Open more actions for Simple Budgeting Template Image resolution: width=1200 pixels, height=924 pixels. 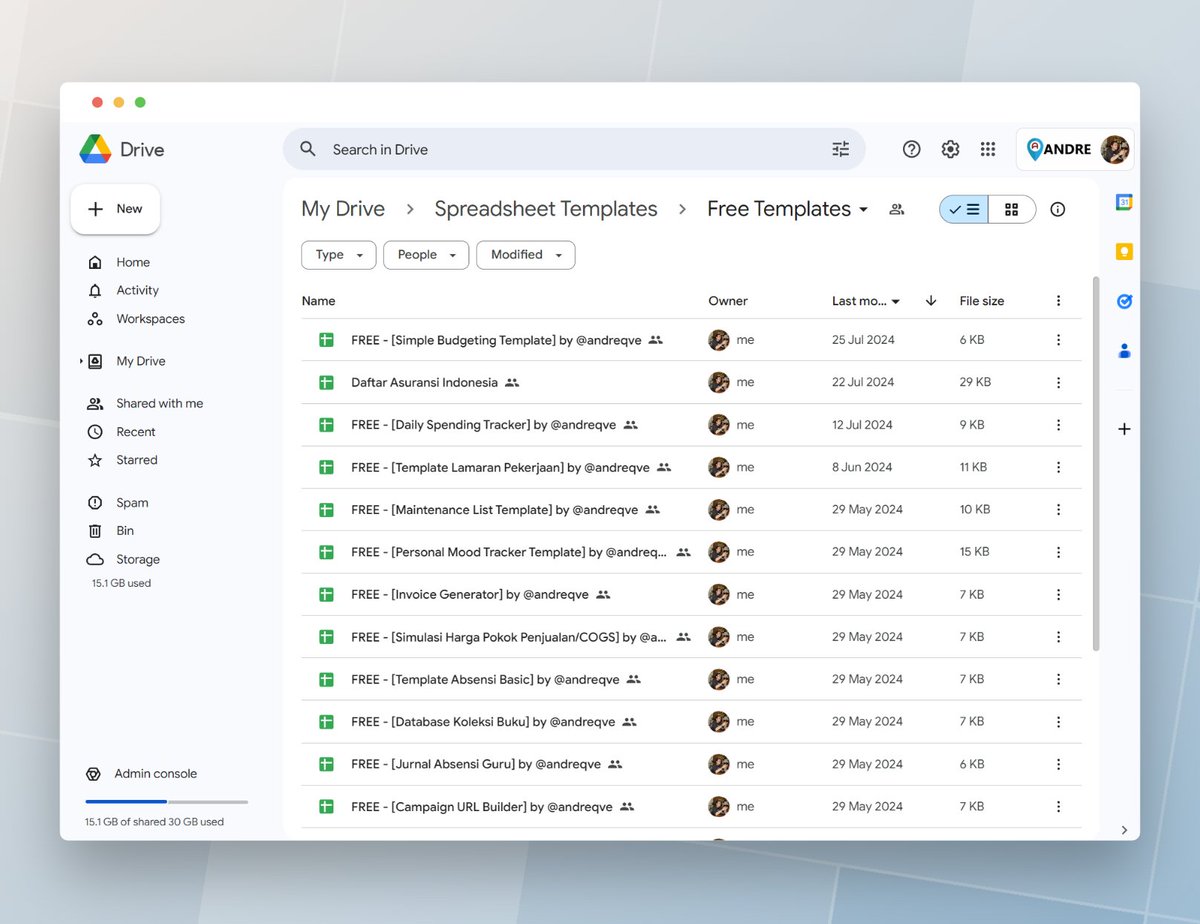coord(1058,340)
